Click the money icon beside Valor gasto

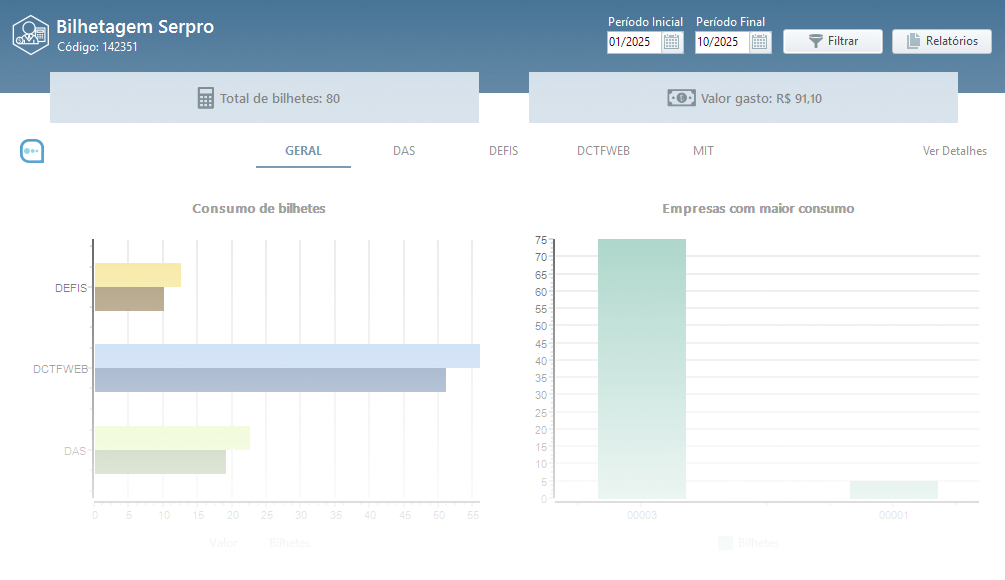[681, 98]
